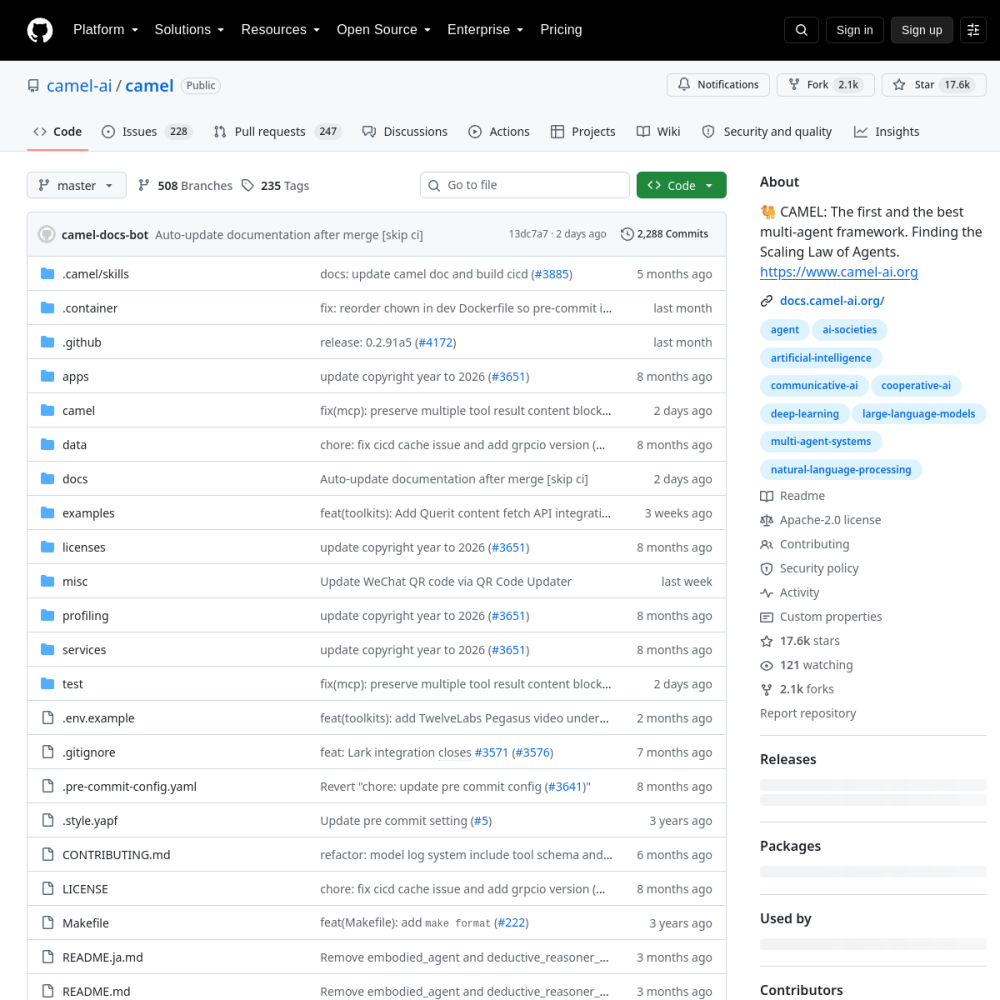Screen dimensions: 1000x1000
Task: Select the natural-language-processing topic tag
Action: [x=841, y=469]
